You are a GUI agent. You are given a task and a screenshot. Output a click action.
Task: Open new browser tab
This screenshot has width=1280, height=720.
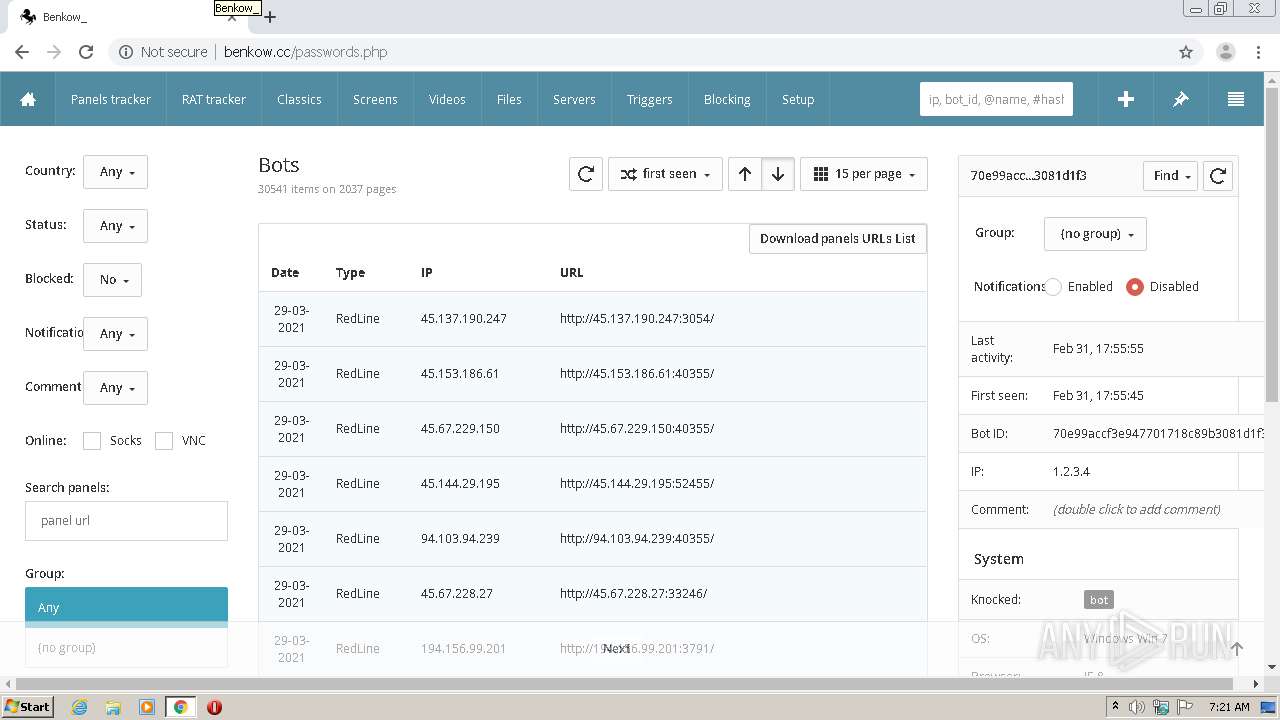[270, 16]
